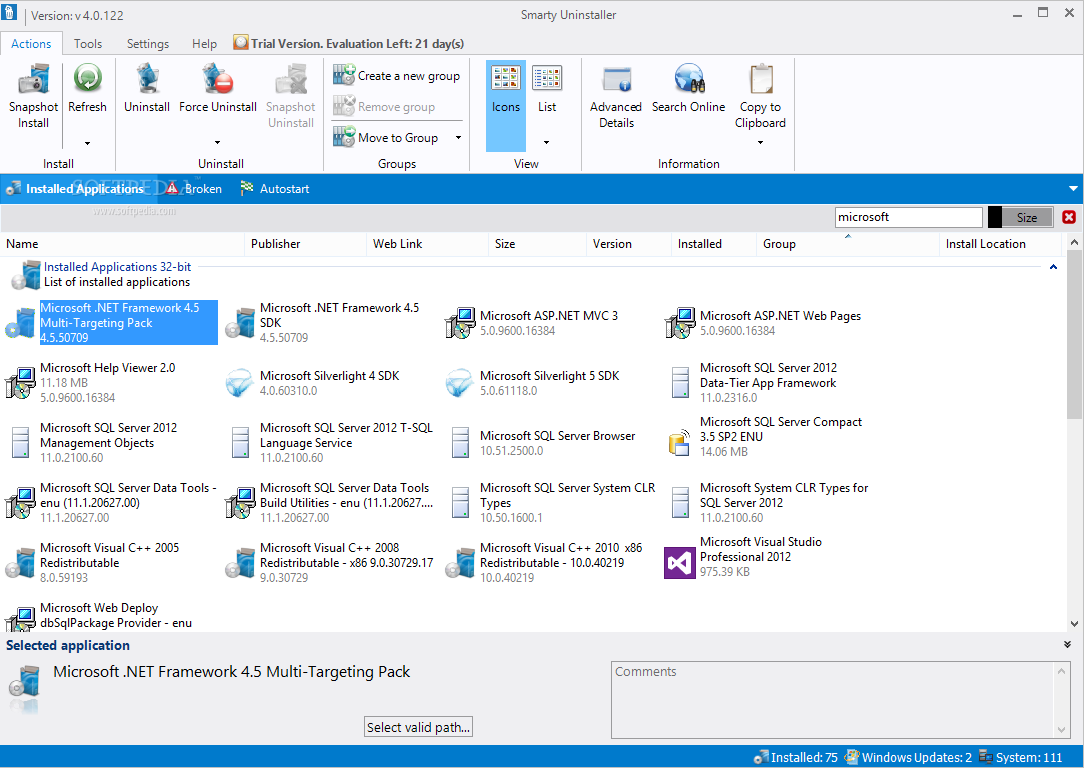The width and height of the screenshot is (1084, 768).
Task: Click the Uninstall ribbon icon
Action: point(147,78)
